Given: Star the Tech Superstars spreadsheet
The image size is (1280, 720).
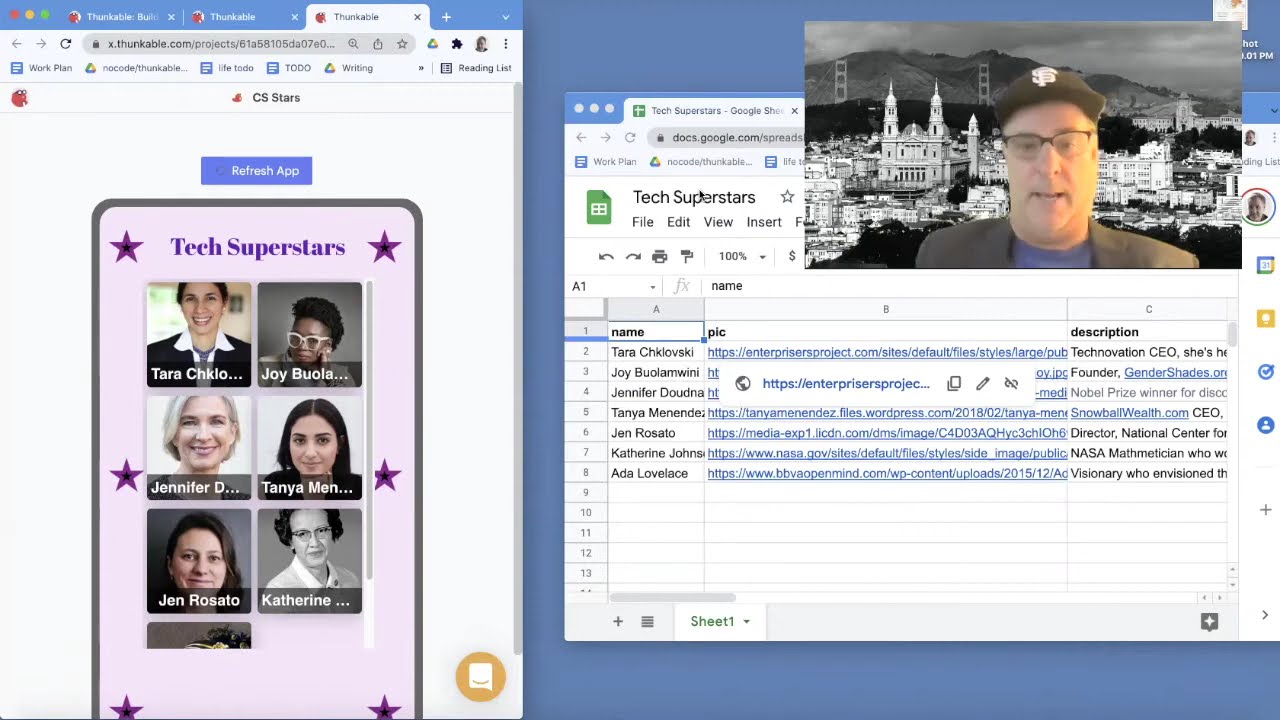Looking at the screenshot, I should (787, 197).
